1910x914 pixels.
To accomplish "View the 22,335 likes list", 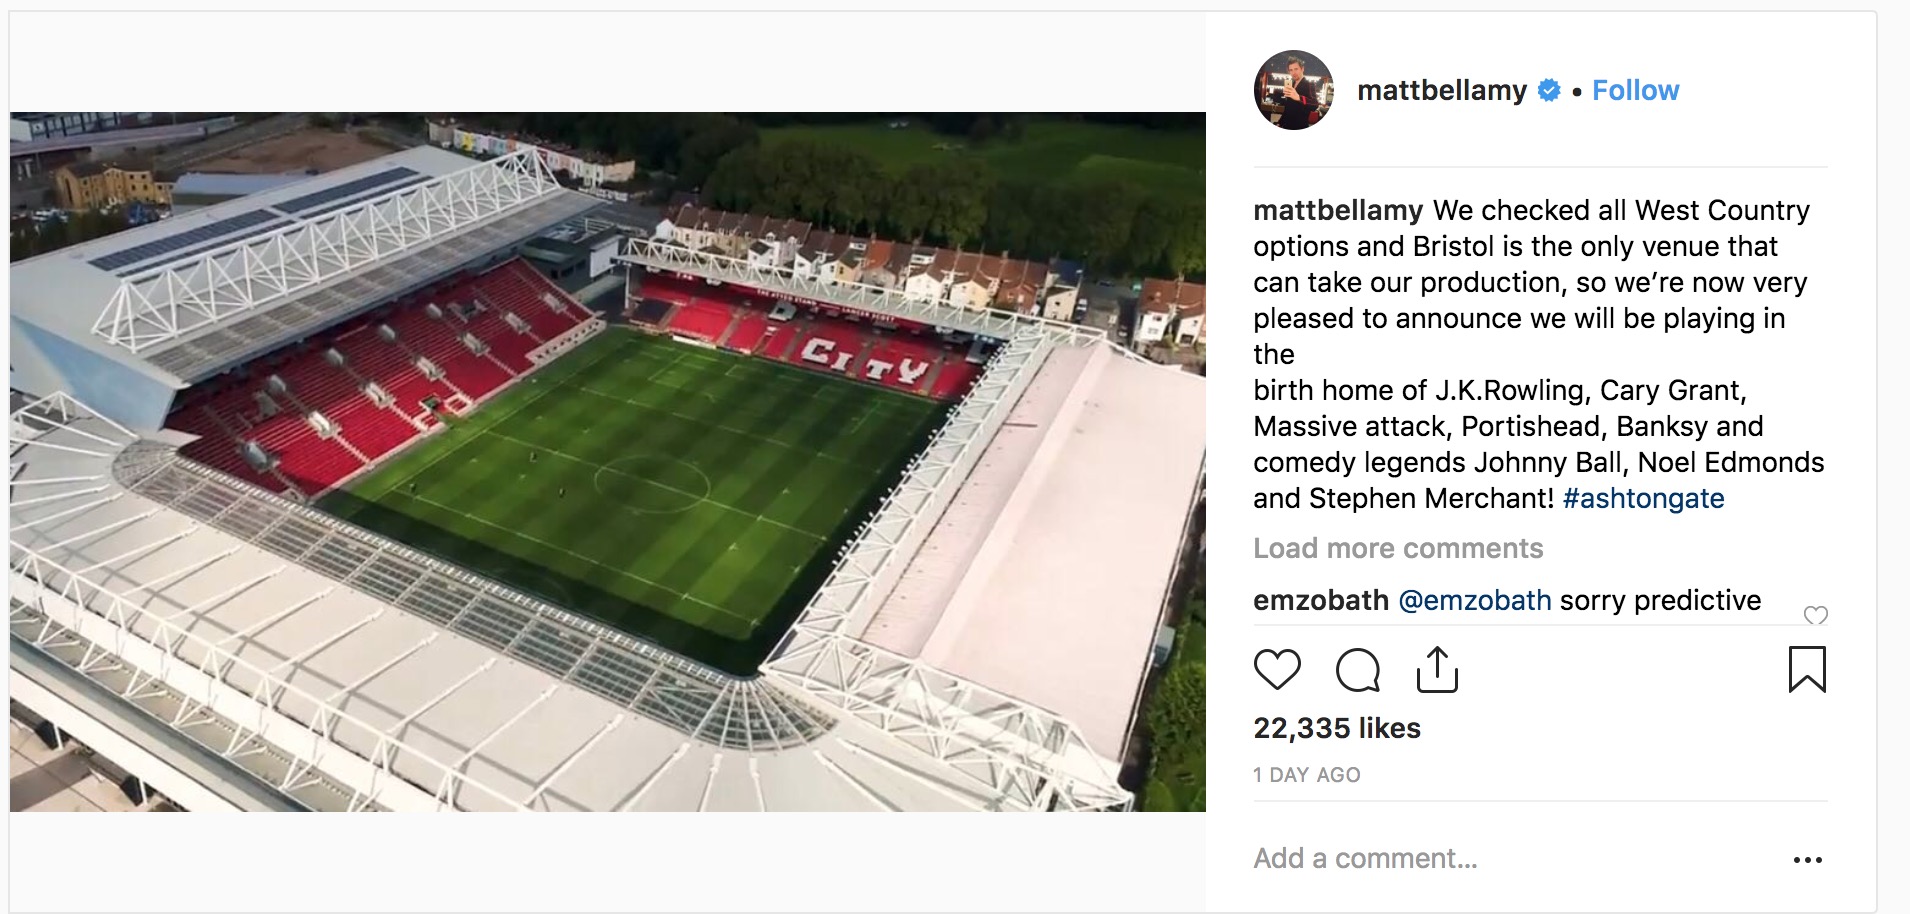I will pos(1336,728).
